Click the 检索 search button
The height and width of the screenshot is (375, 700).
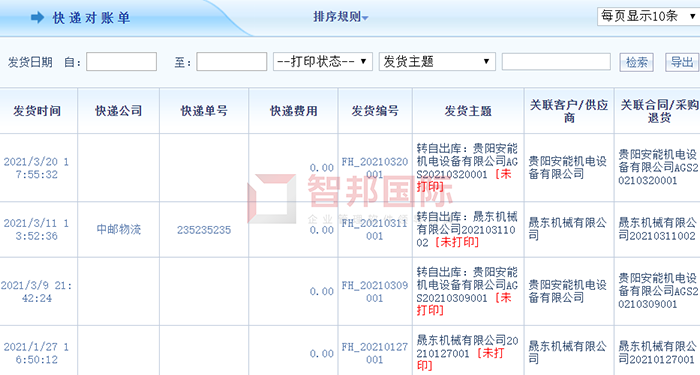(637, 62)
